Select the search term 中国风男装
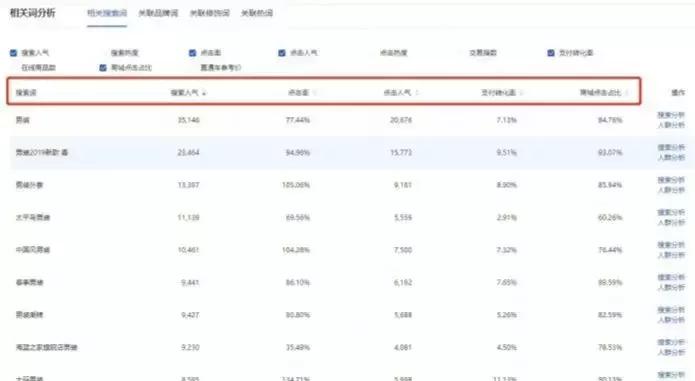Image resolution: width=695 pixels, height=381 pixels. (x=33, y=250)
